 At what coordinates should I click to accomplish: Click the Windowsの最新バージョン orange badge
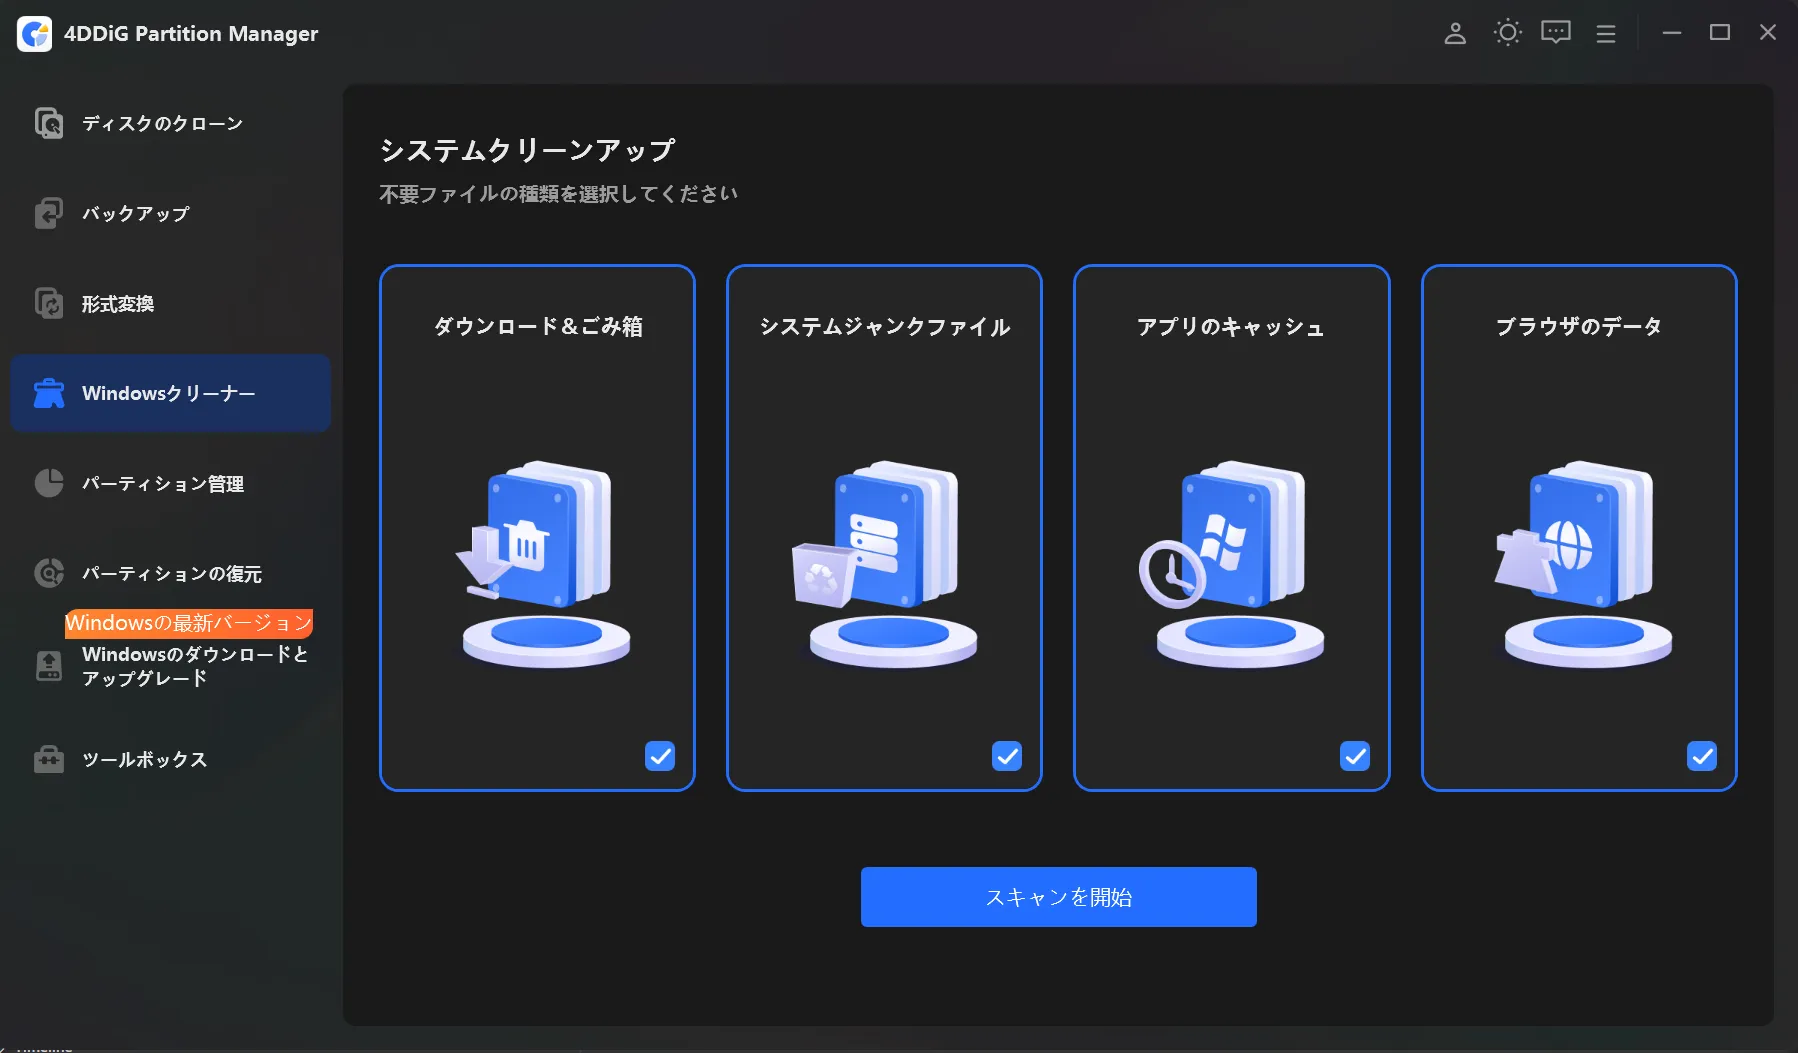point(189,623)
